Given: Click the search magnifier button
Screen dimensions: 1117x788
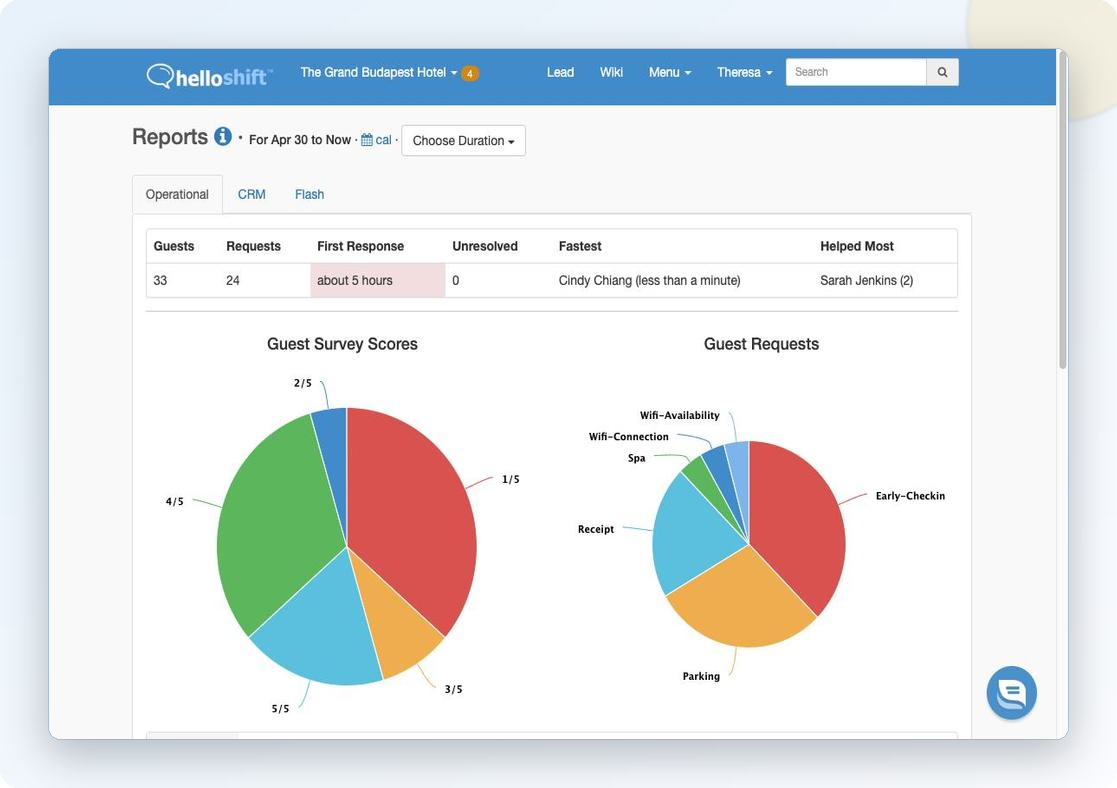Looking at the screenshot, I should [x=942, y=72].
